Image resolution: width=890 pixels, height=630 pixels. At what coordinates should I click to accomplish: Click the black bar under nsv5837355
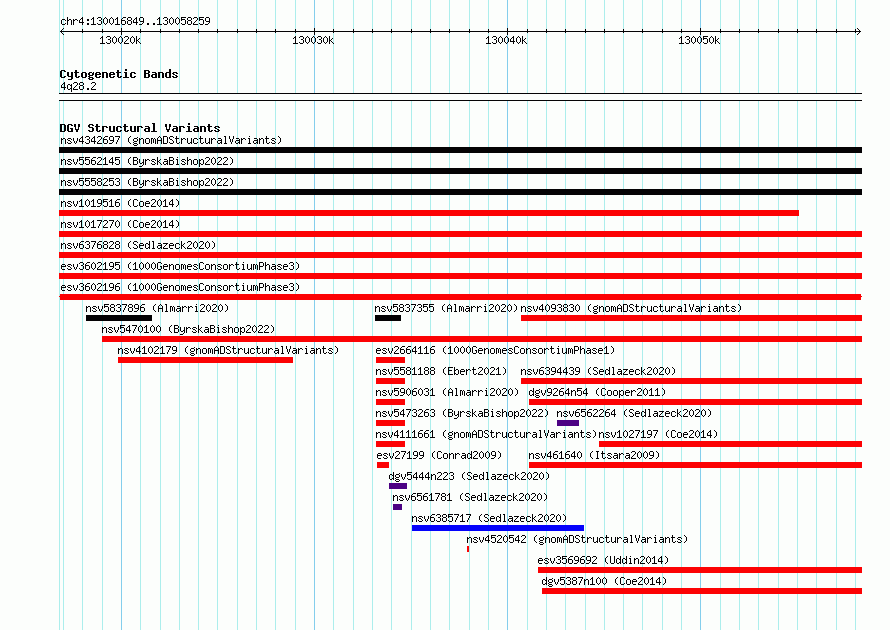tap(388, 318)
